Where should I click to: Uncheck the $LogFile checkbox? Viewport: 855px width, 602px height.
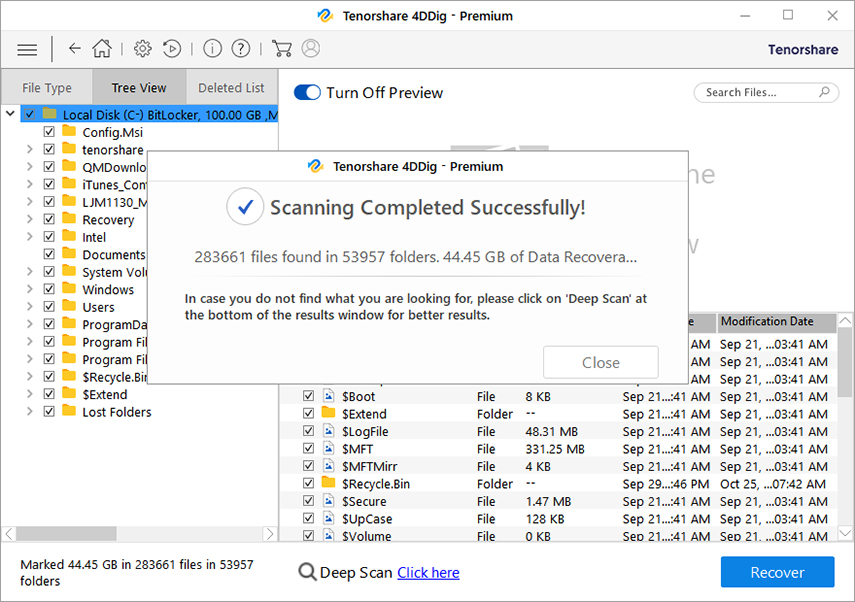click(x=309, y=430)
